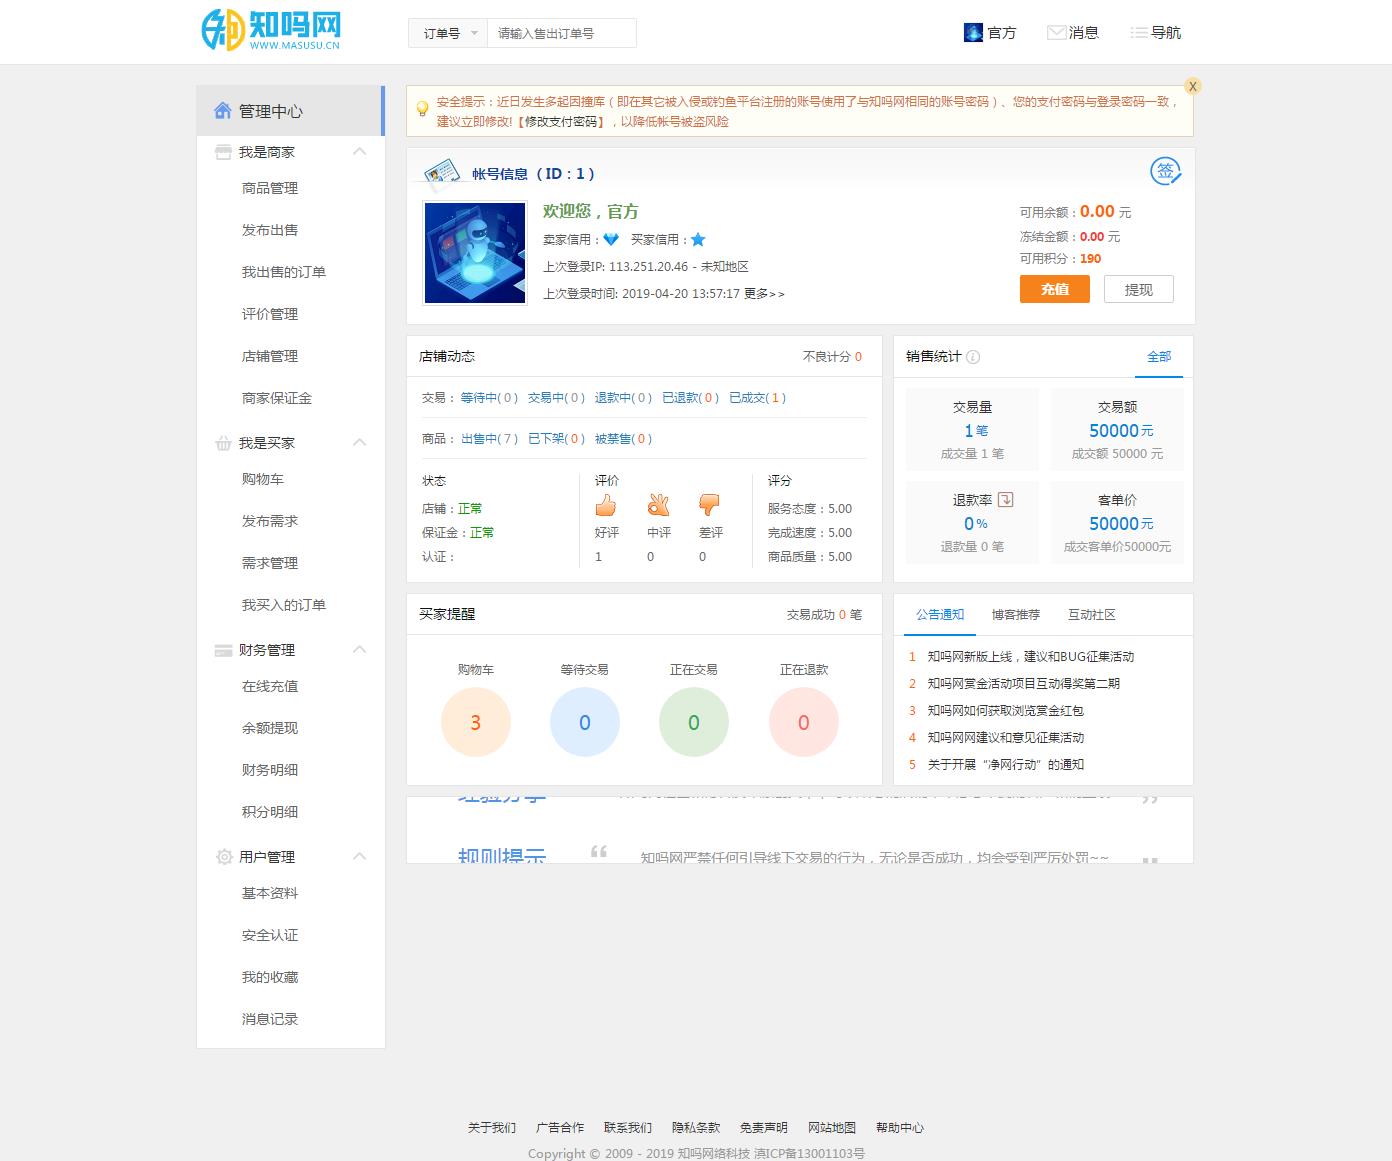Switch to the 互动社区 tab

1092,615
